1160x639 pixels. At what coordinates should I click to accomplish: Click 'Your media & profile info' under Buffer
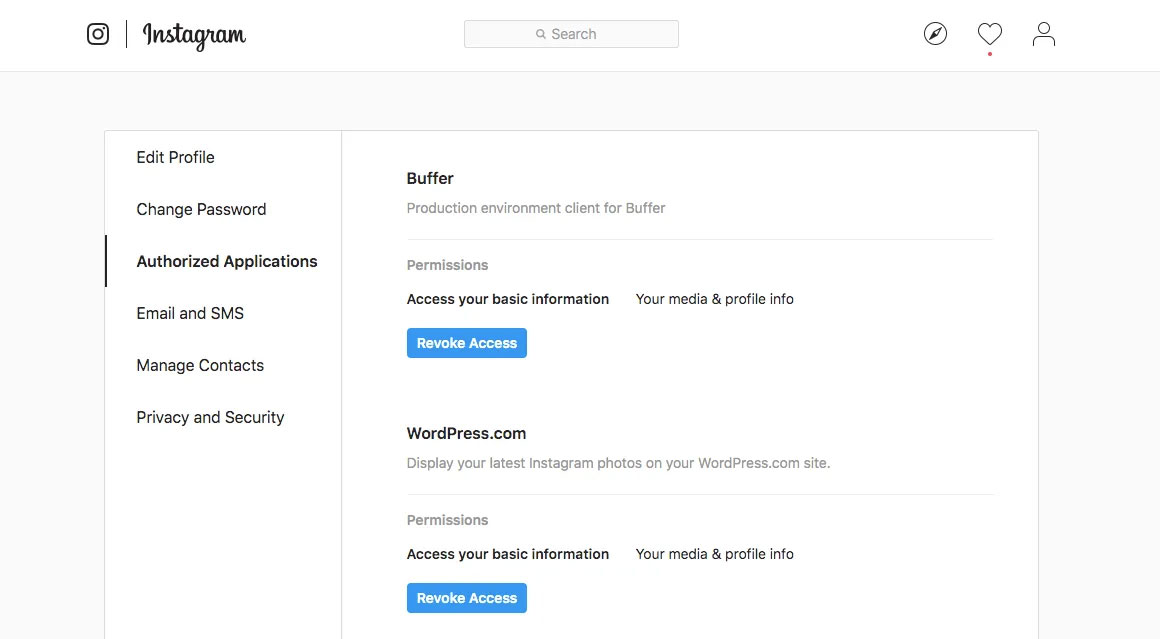point(715,300)
